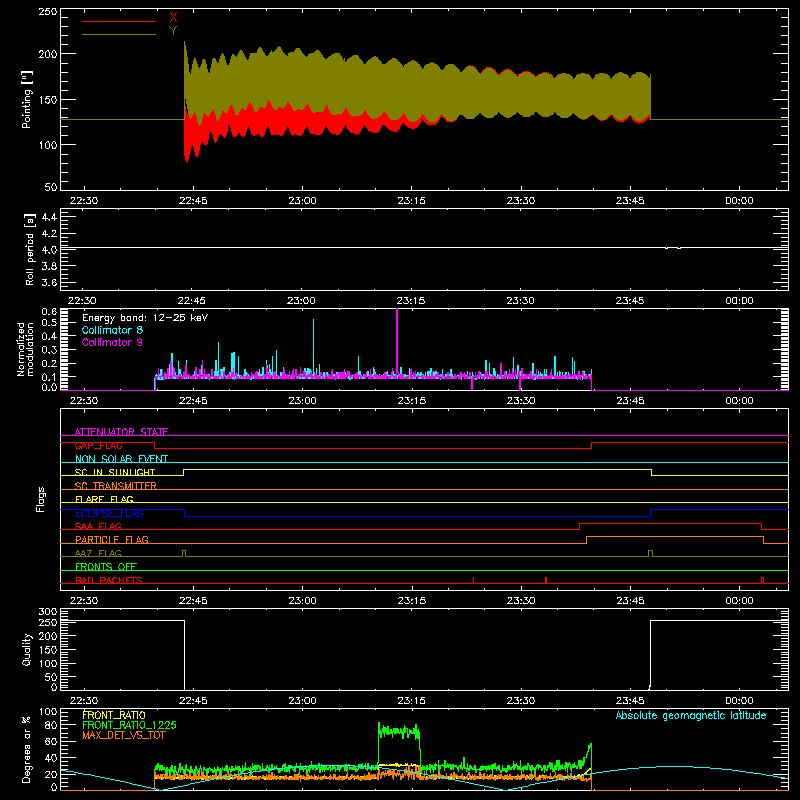The width and height of the screenshot is (800, 800).
Task: Click the olive Y legend line in Pointing plot
Action: click(x=119, y=35)
